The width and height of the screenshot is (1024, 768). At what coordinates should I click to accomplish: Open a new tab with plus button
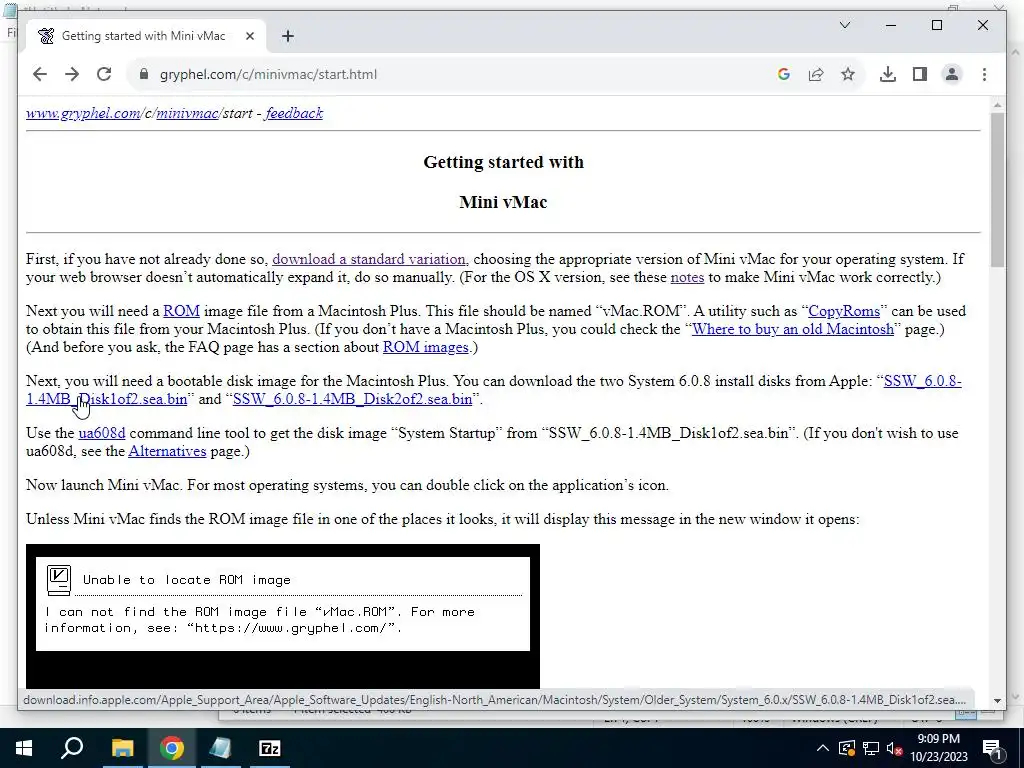(x=288, y=36)
